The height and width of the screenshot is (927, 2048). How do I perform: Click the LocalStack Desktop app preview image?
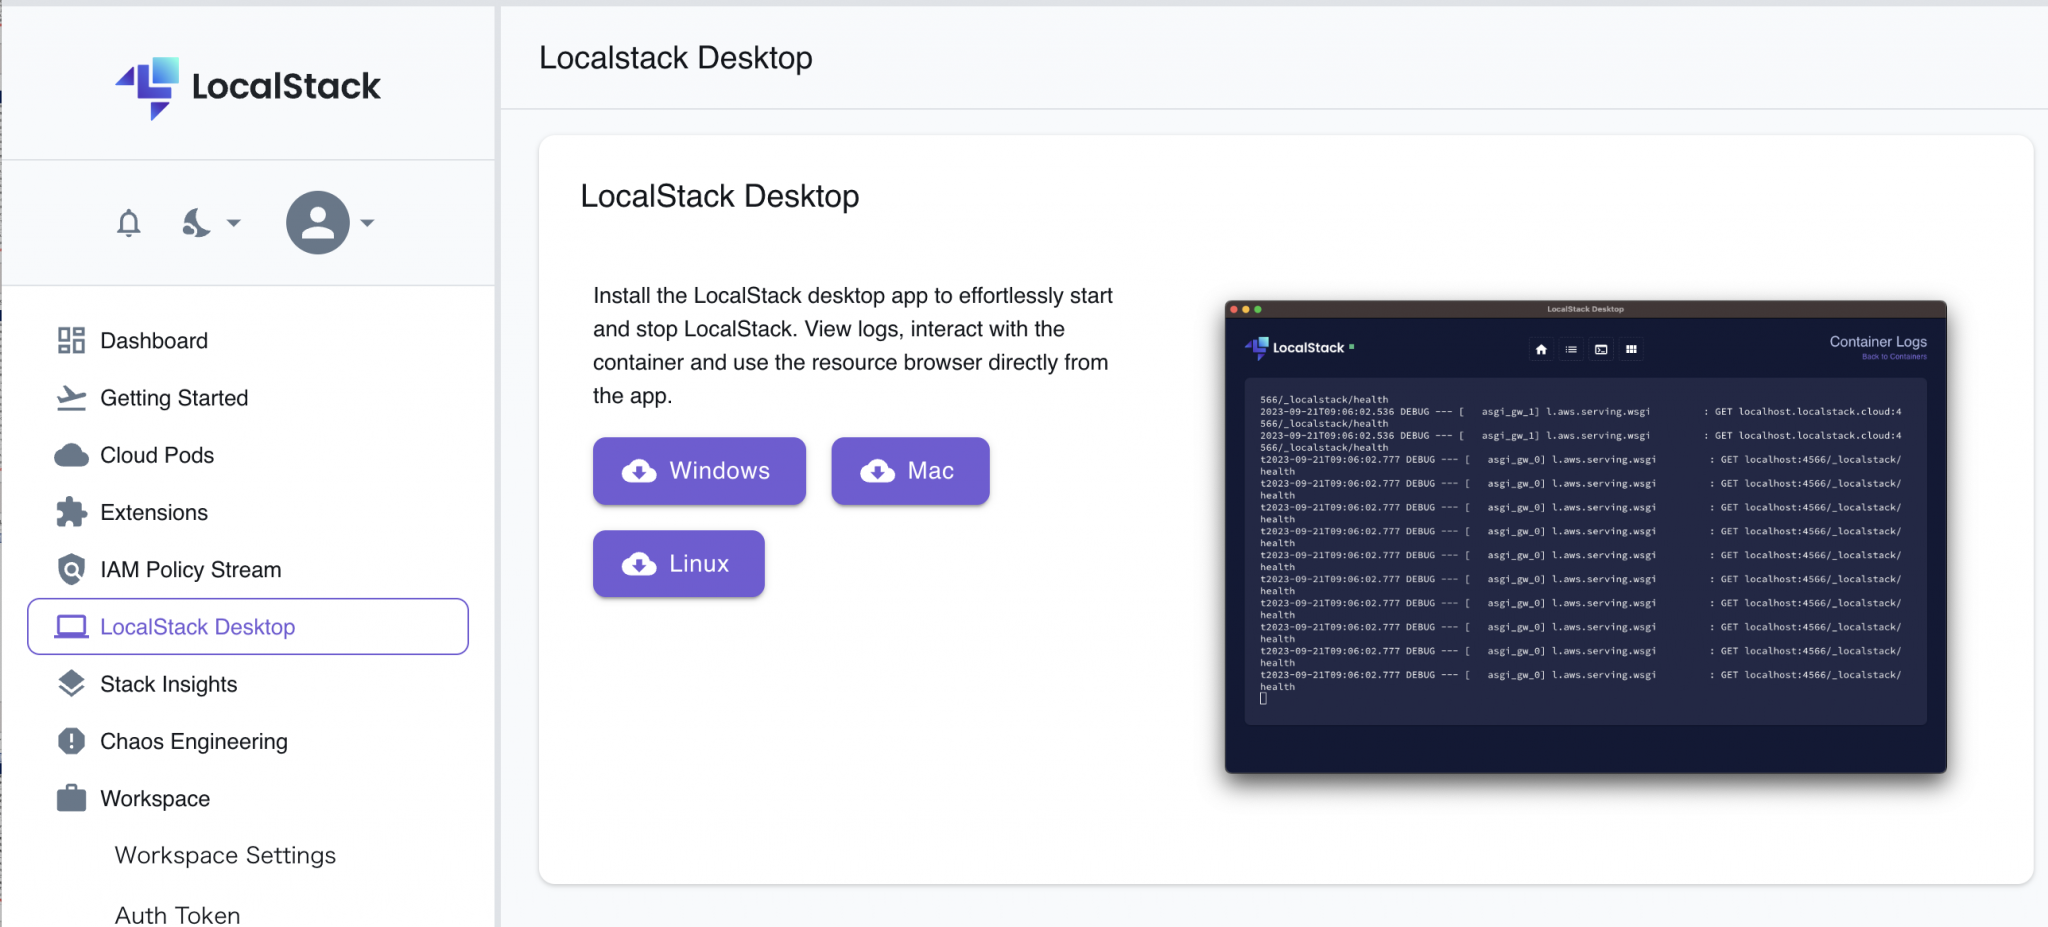coord(1586,540)
